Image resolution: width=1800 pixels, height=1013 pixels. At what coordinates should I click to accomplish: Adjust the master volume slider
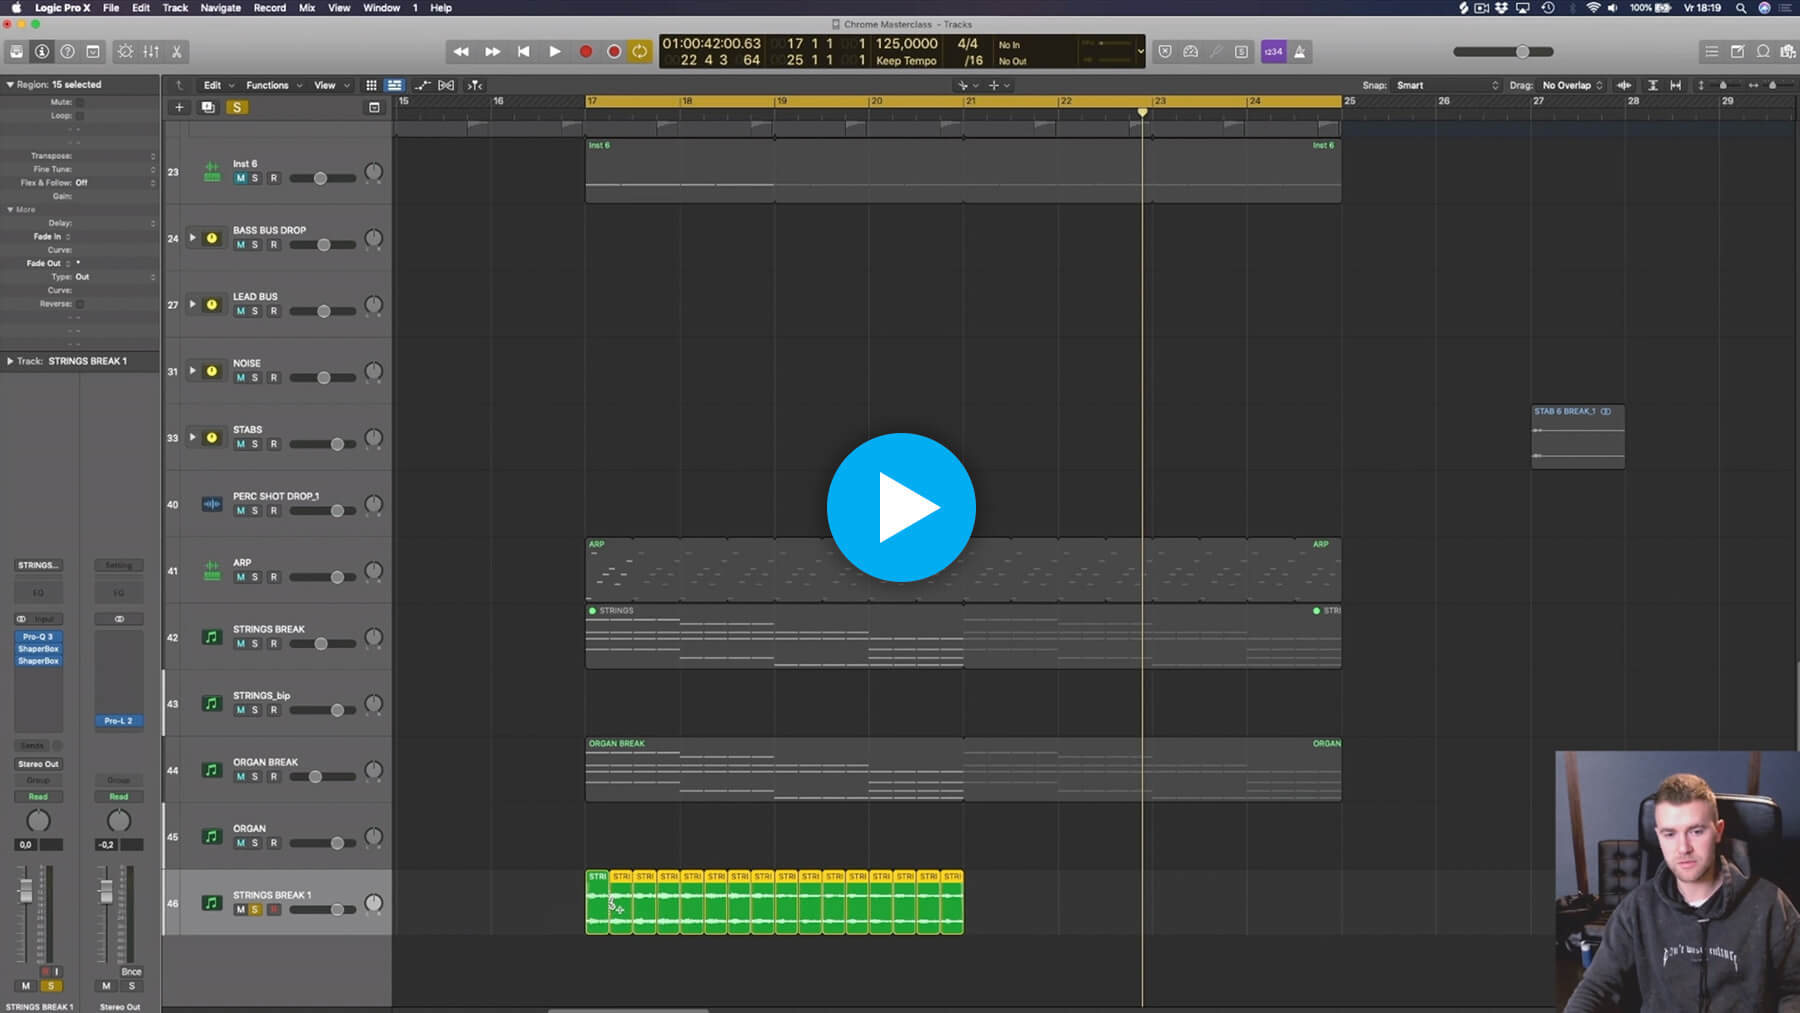click(x=1503, y=51)
